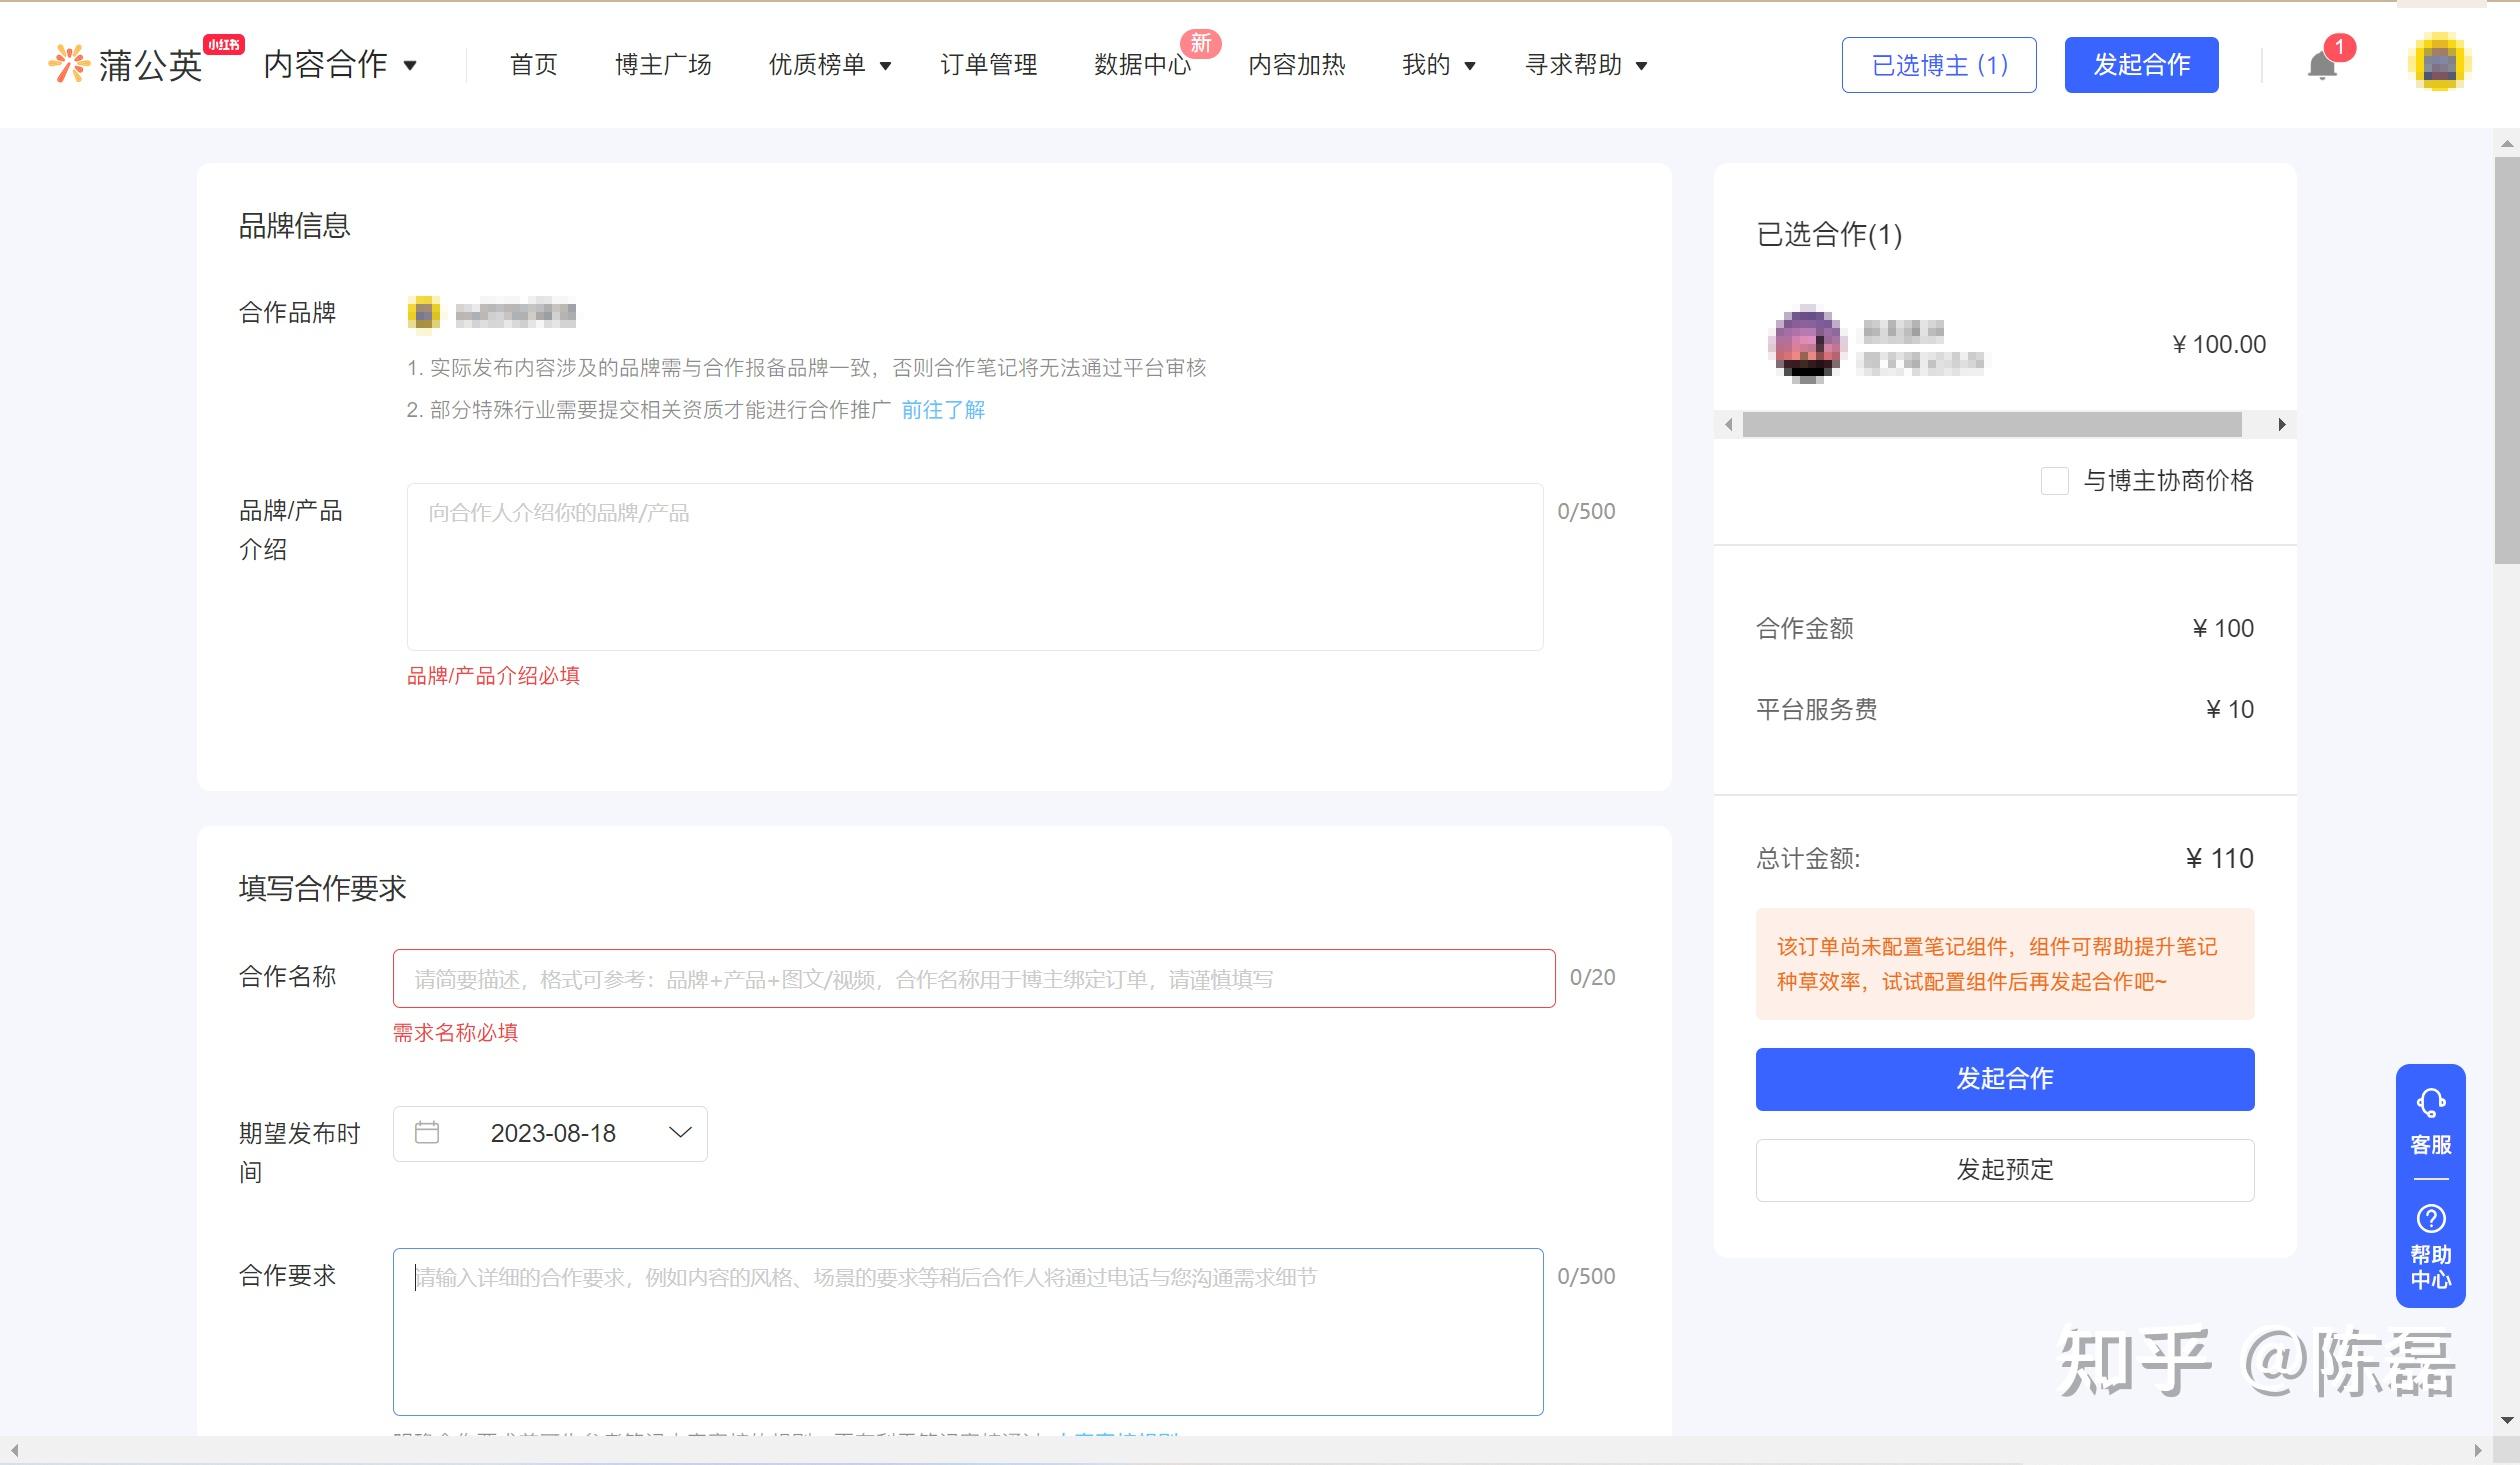Go to 博主广场 menu item
The width and height of the screenshot is (2520, 1465).
click(x=663, y=65)
